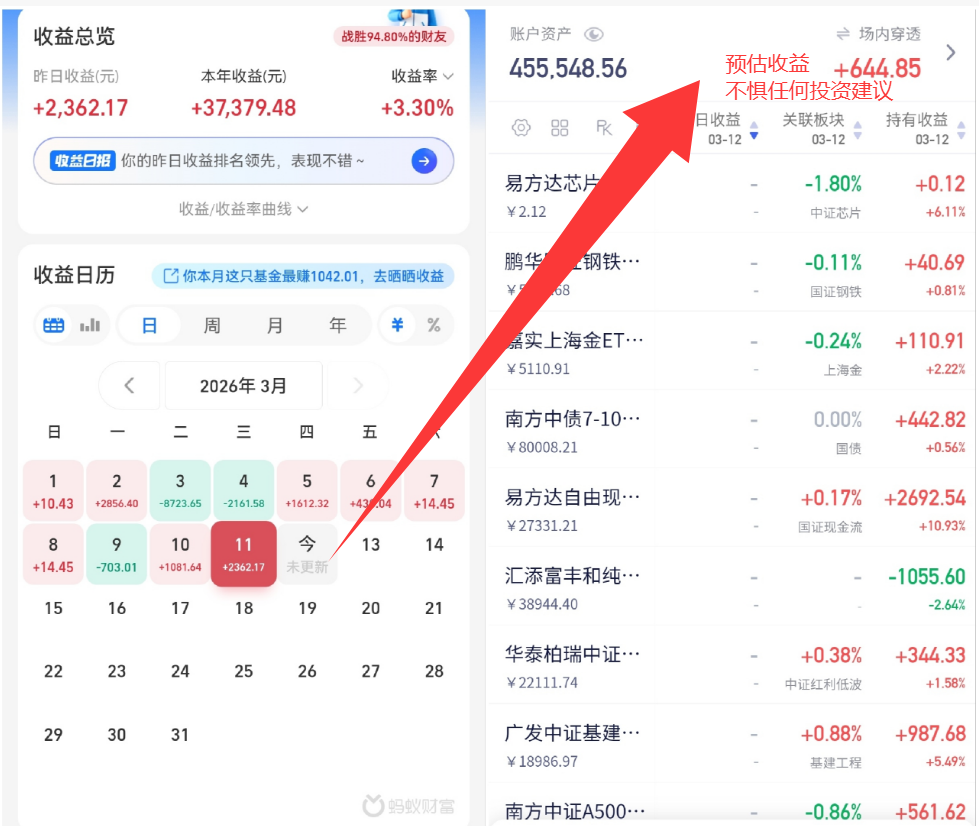Viewport: 979px width, 826px height.
Task: Show earnings in yuan ¥
Action: click(397, 325)
